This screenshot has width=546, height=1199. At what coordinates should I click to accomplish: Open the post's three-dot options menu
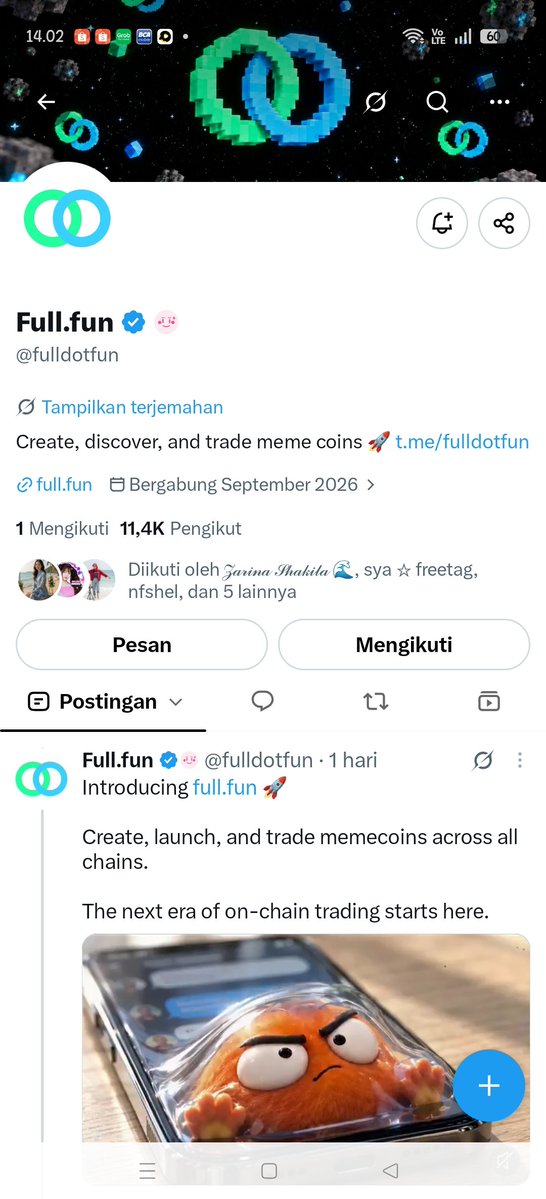[520, 760]
